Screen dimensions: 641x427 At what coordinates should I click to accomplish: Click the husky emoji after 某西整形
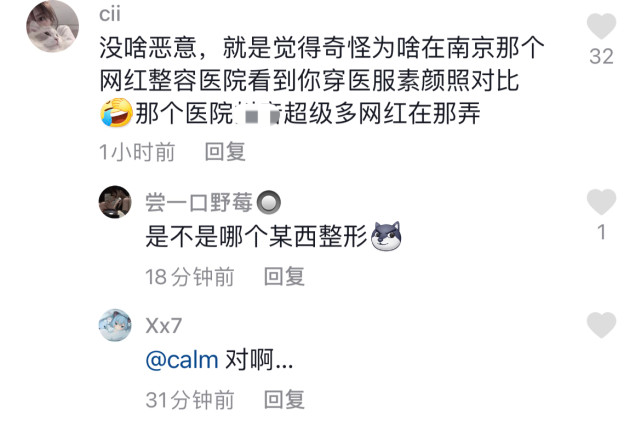[386, 236]
